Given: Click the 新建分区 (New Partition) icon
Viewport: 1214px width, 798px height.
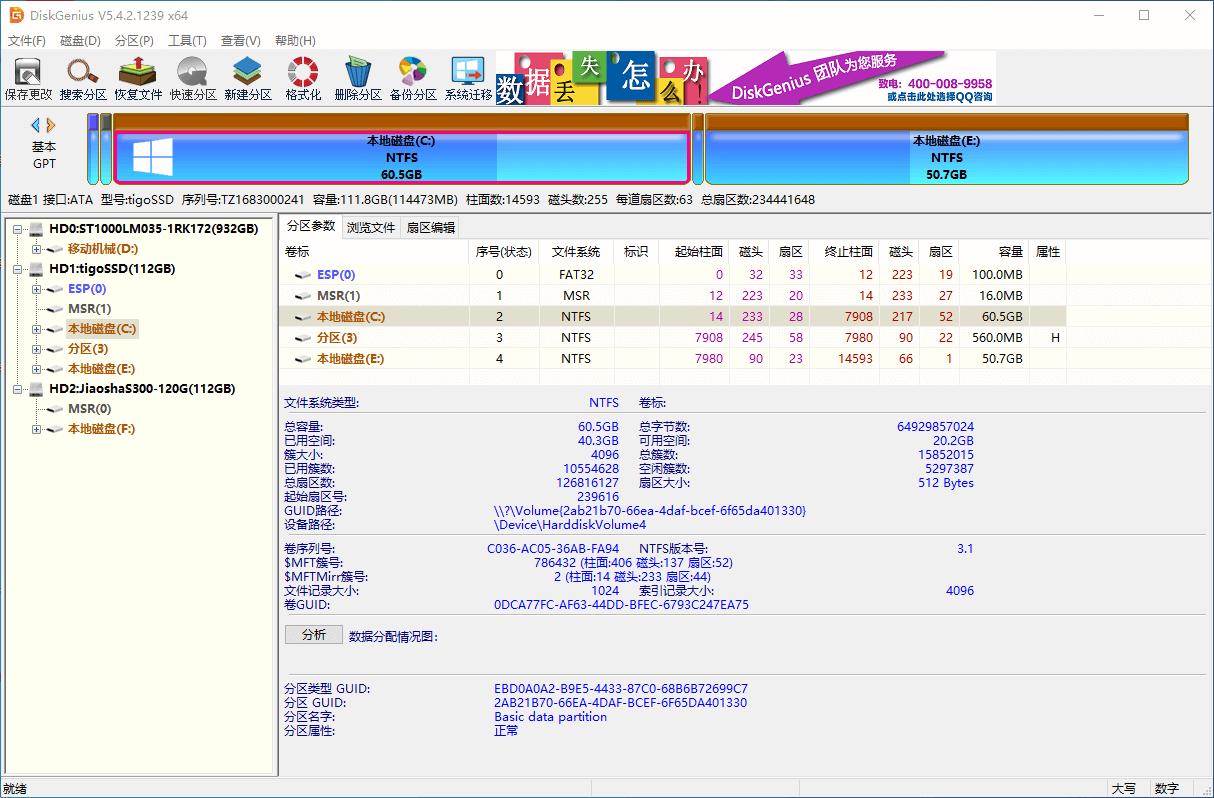Looking at the screenshot, I should click(x=248, y=78).
